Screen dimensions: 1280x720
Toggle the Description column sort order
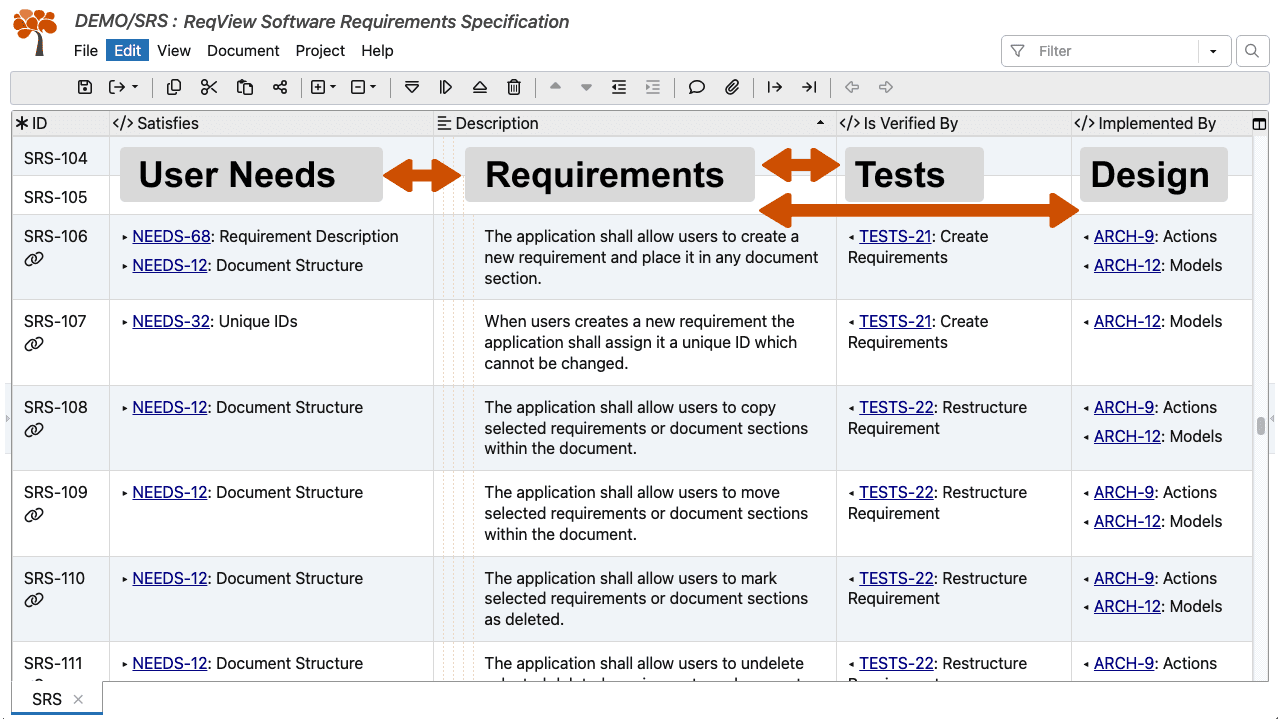tap(820, 123)
